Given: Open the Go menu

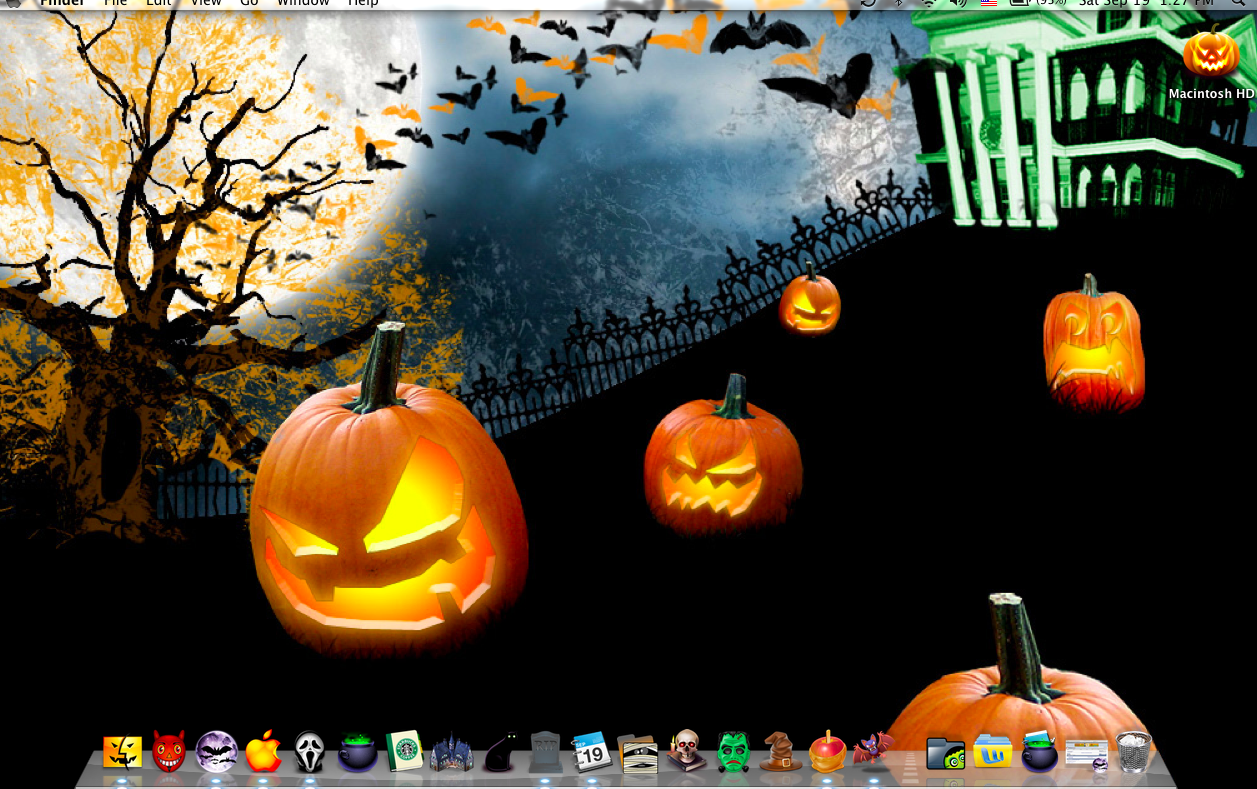Looking at the screenshot, I should point(249,3).
